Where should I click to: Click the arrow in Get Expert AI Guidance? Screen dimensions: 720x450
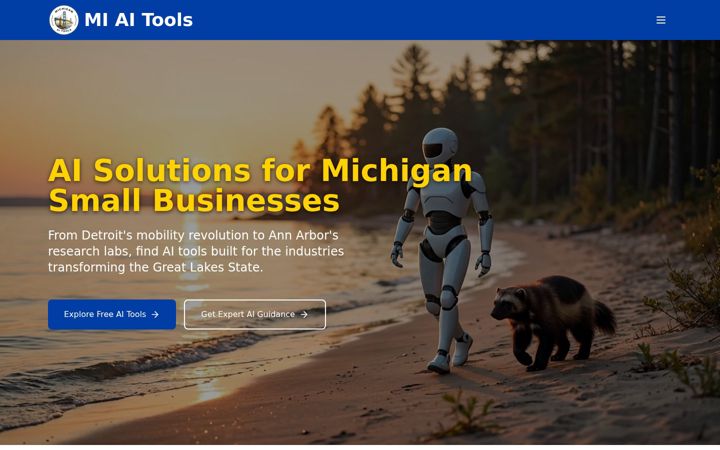304,315
